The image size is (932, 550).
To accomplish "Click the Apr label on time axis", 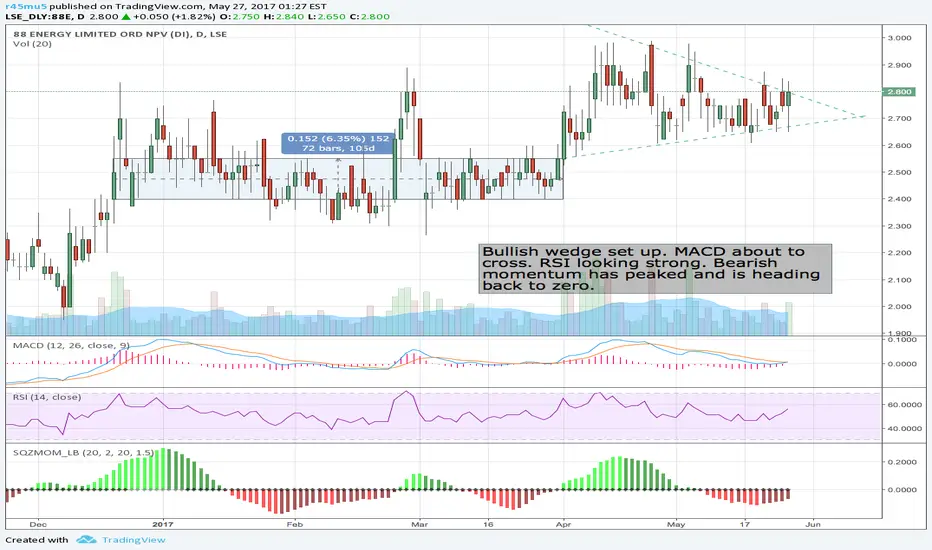I will [x=563, y=524].
